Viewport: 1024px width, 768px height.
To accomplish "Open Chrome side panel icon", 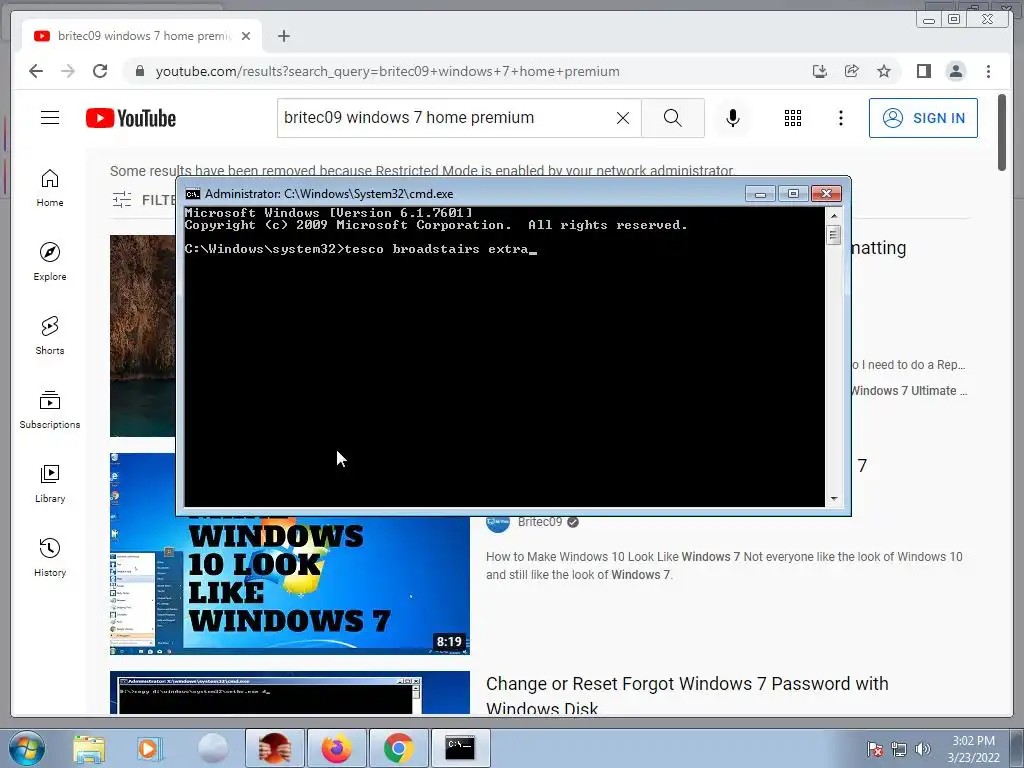I will (923, 71).
